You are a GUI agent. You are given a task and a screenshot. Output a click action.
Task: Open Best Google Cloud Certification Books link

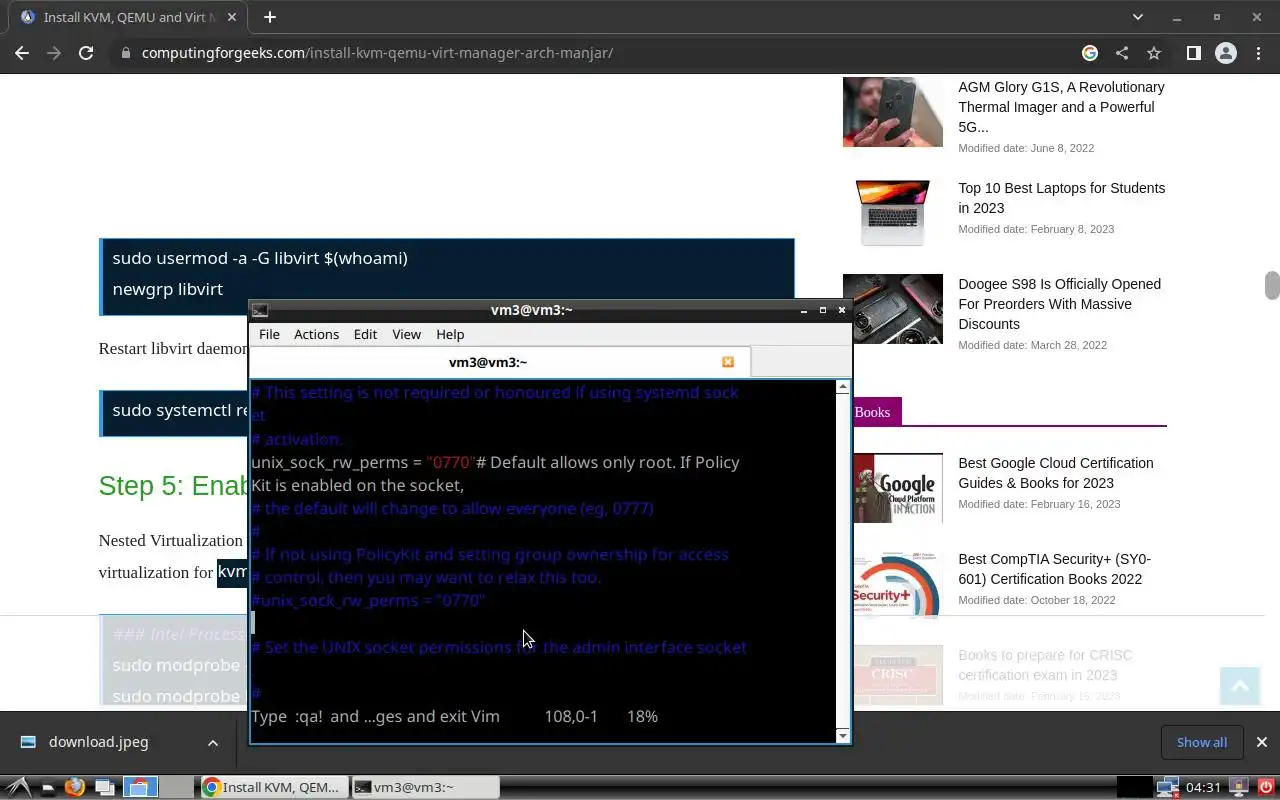point(1055,473)
